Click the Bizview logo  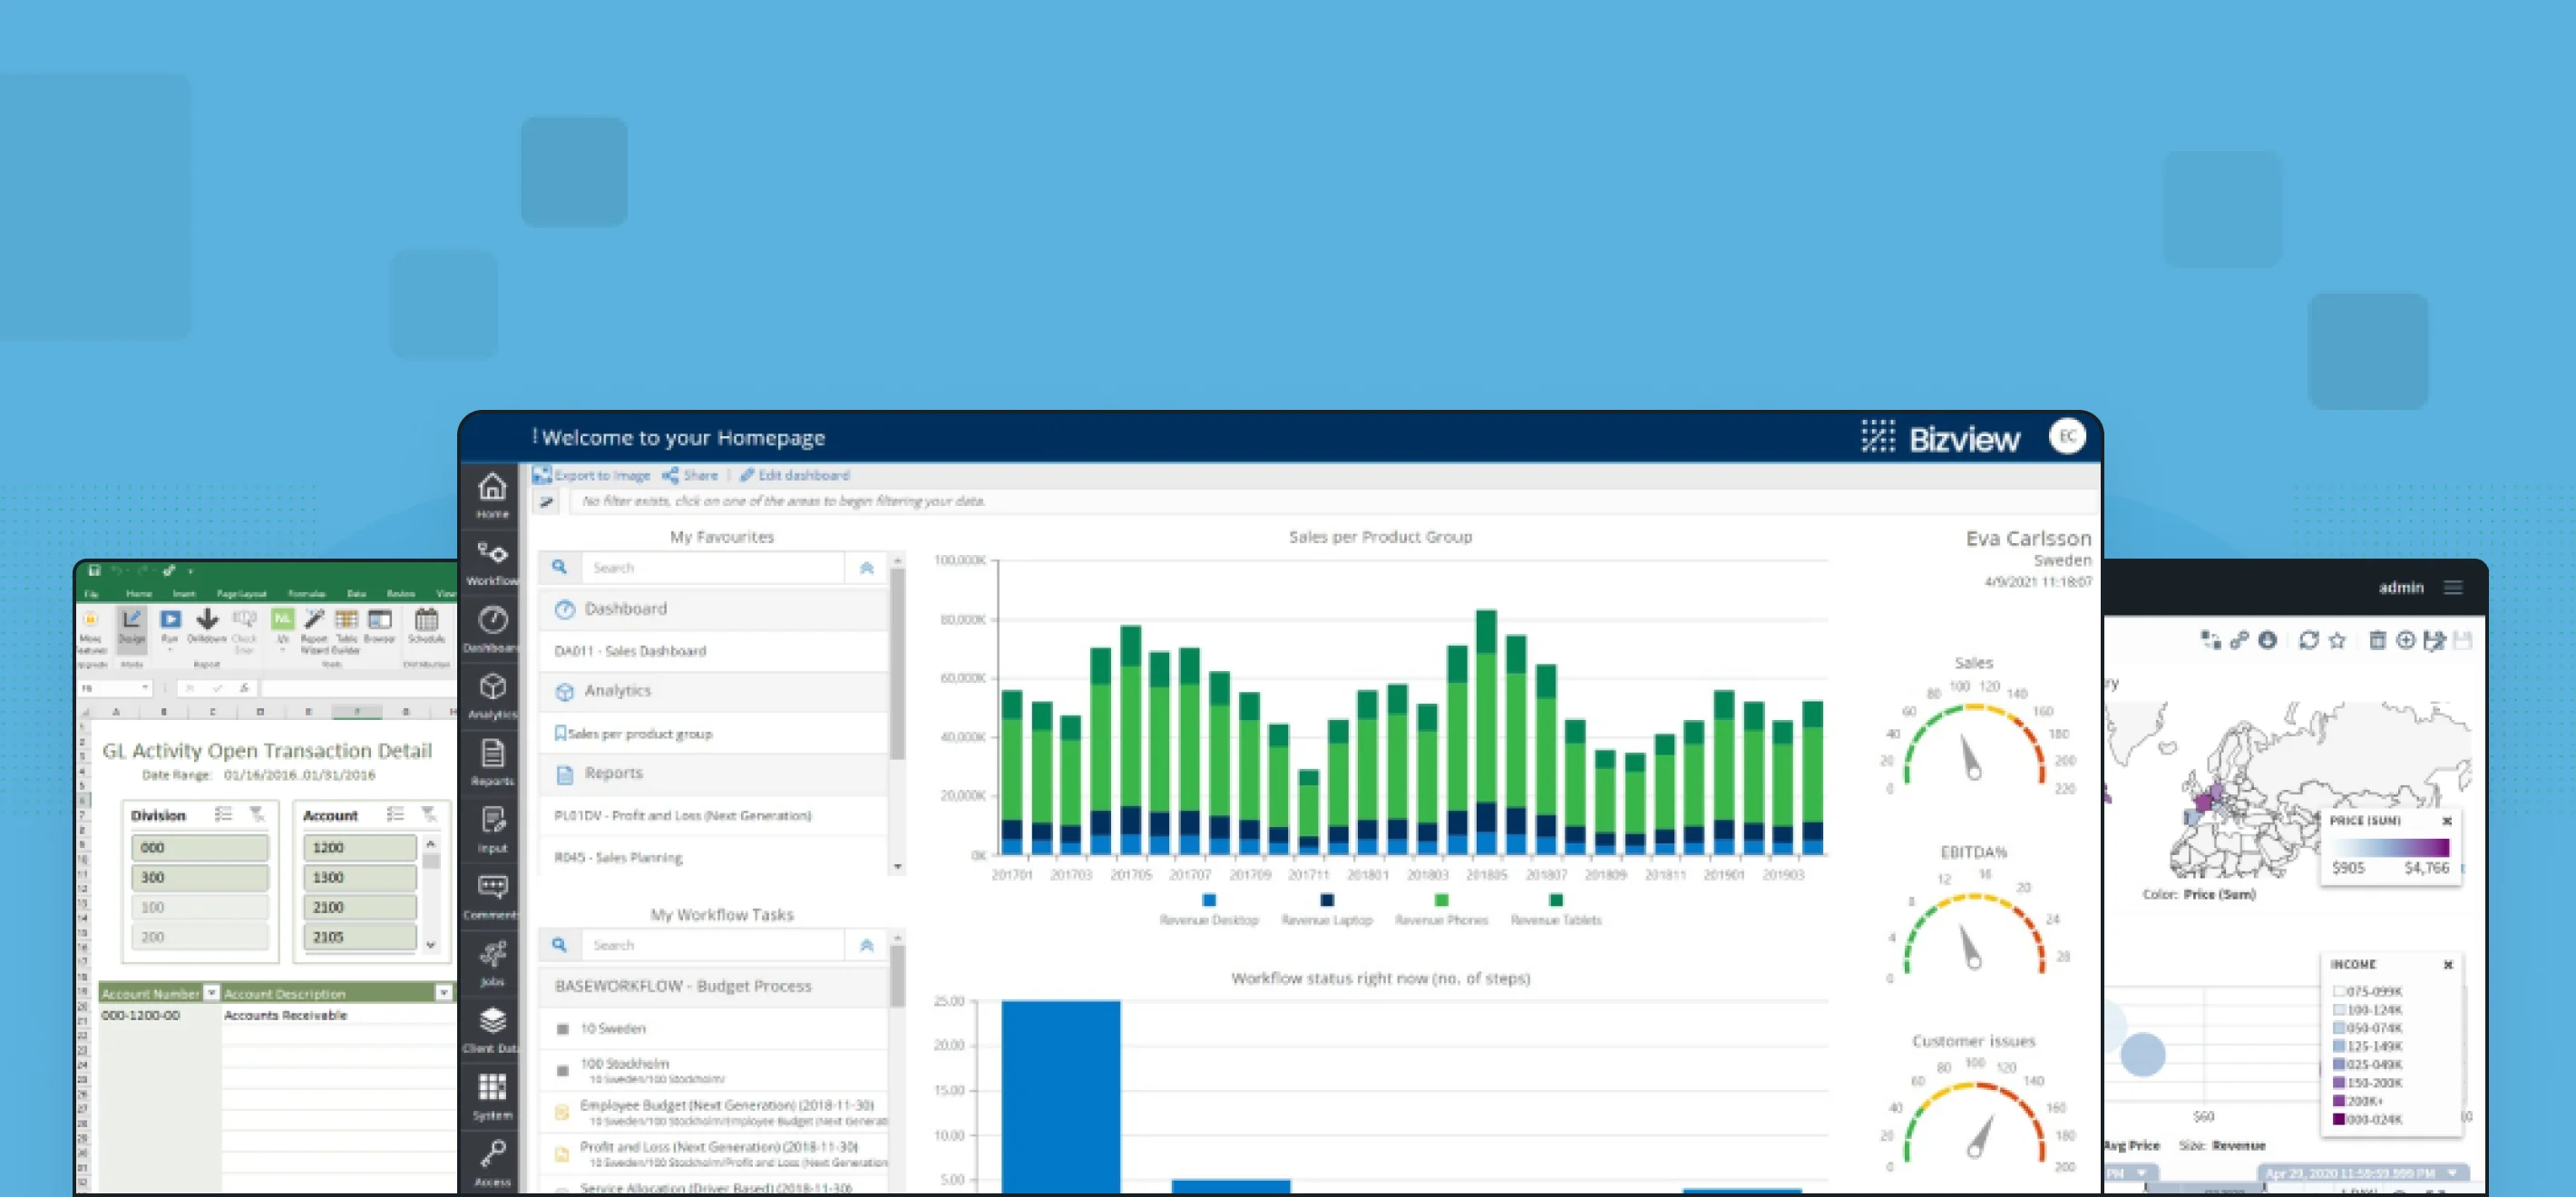point(1940,438)
